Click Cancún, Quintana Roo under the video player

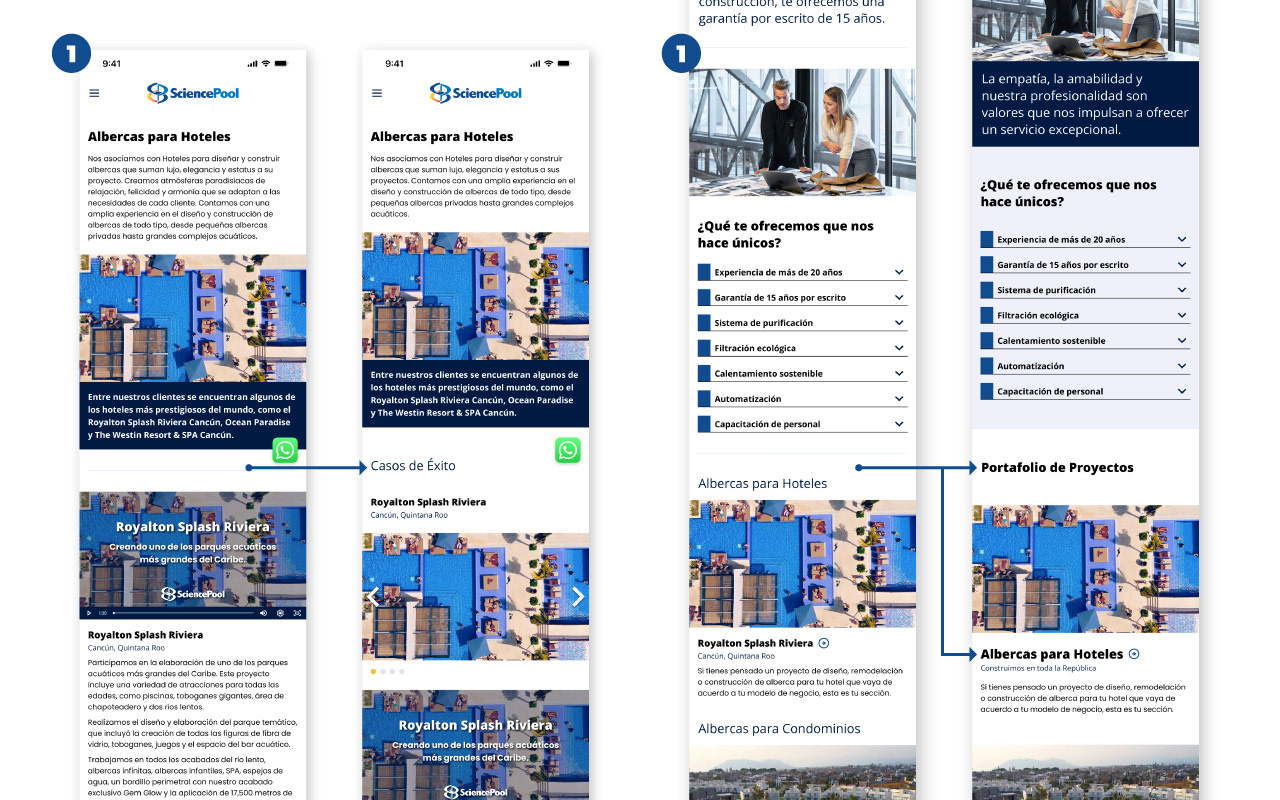point(126,648)
